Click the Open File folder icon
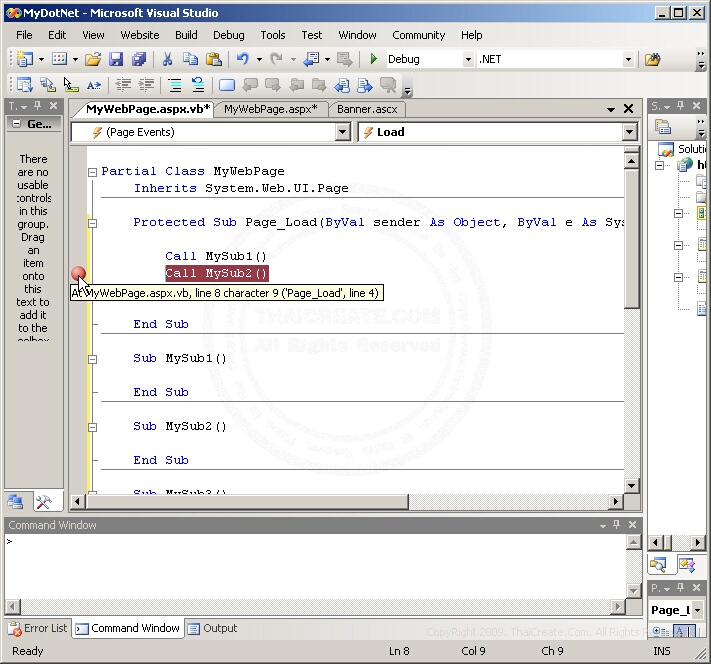This screenshot has width=711, height=664. [93, 59]
